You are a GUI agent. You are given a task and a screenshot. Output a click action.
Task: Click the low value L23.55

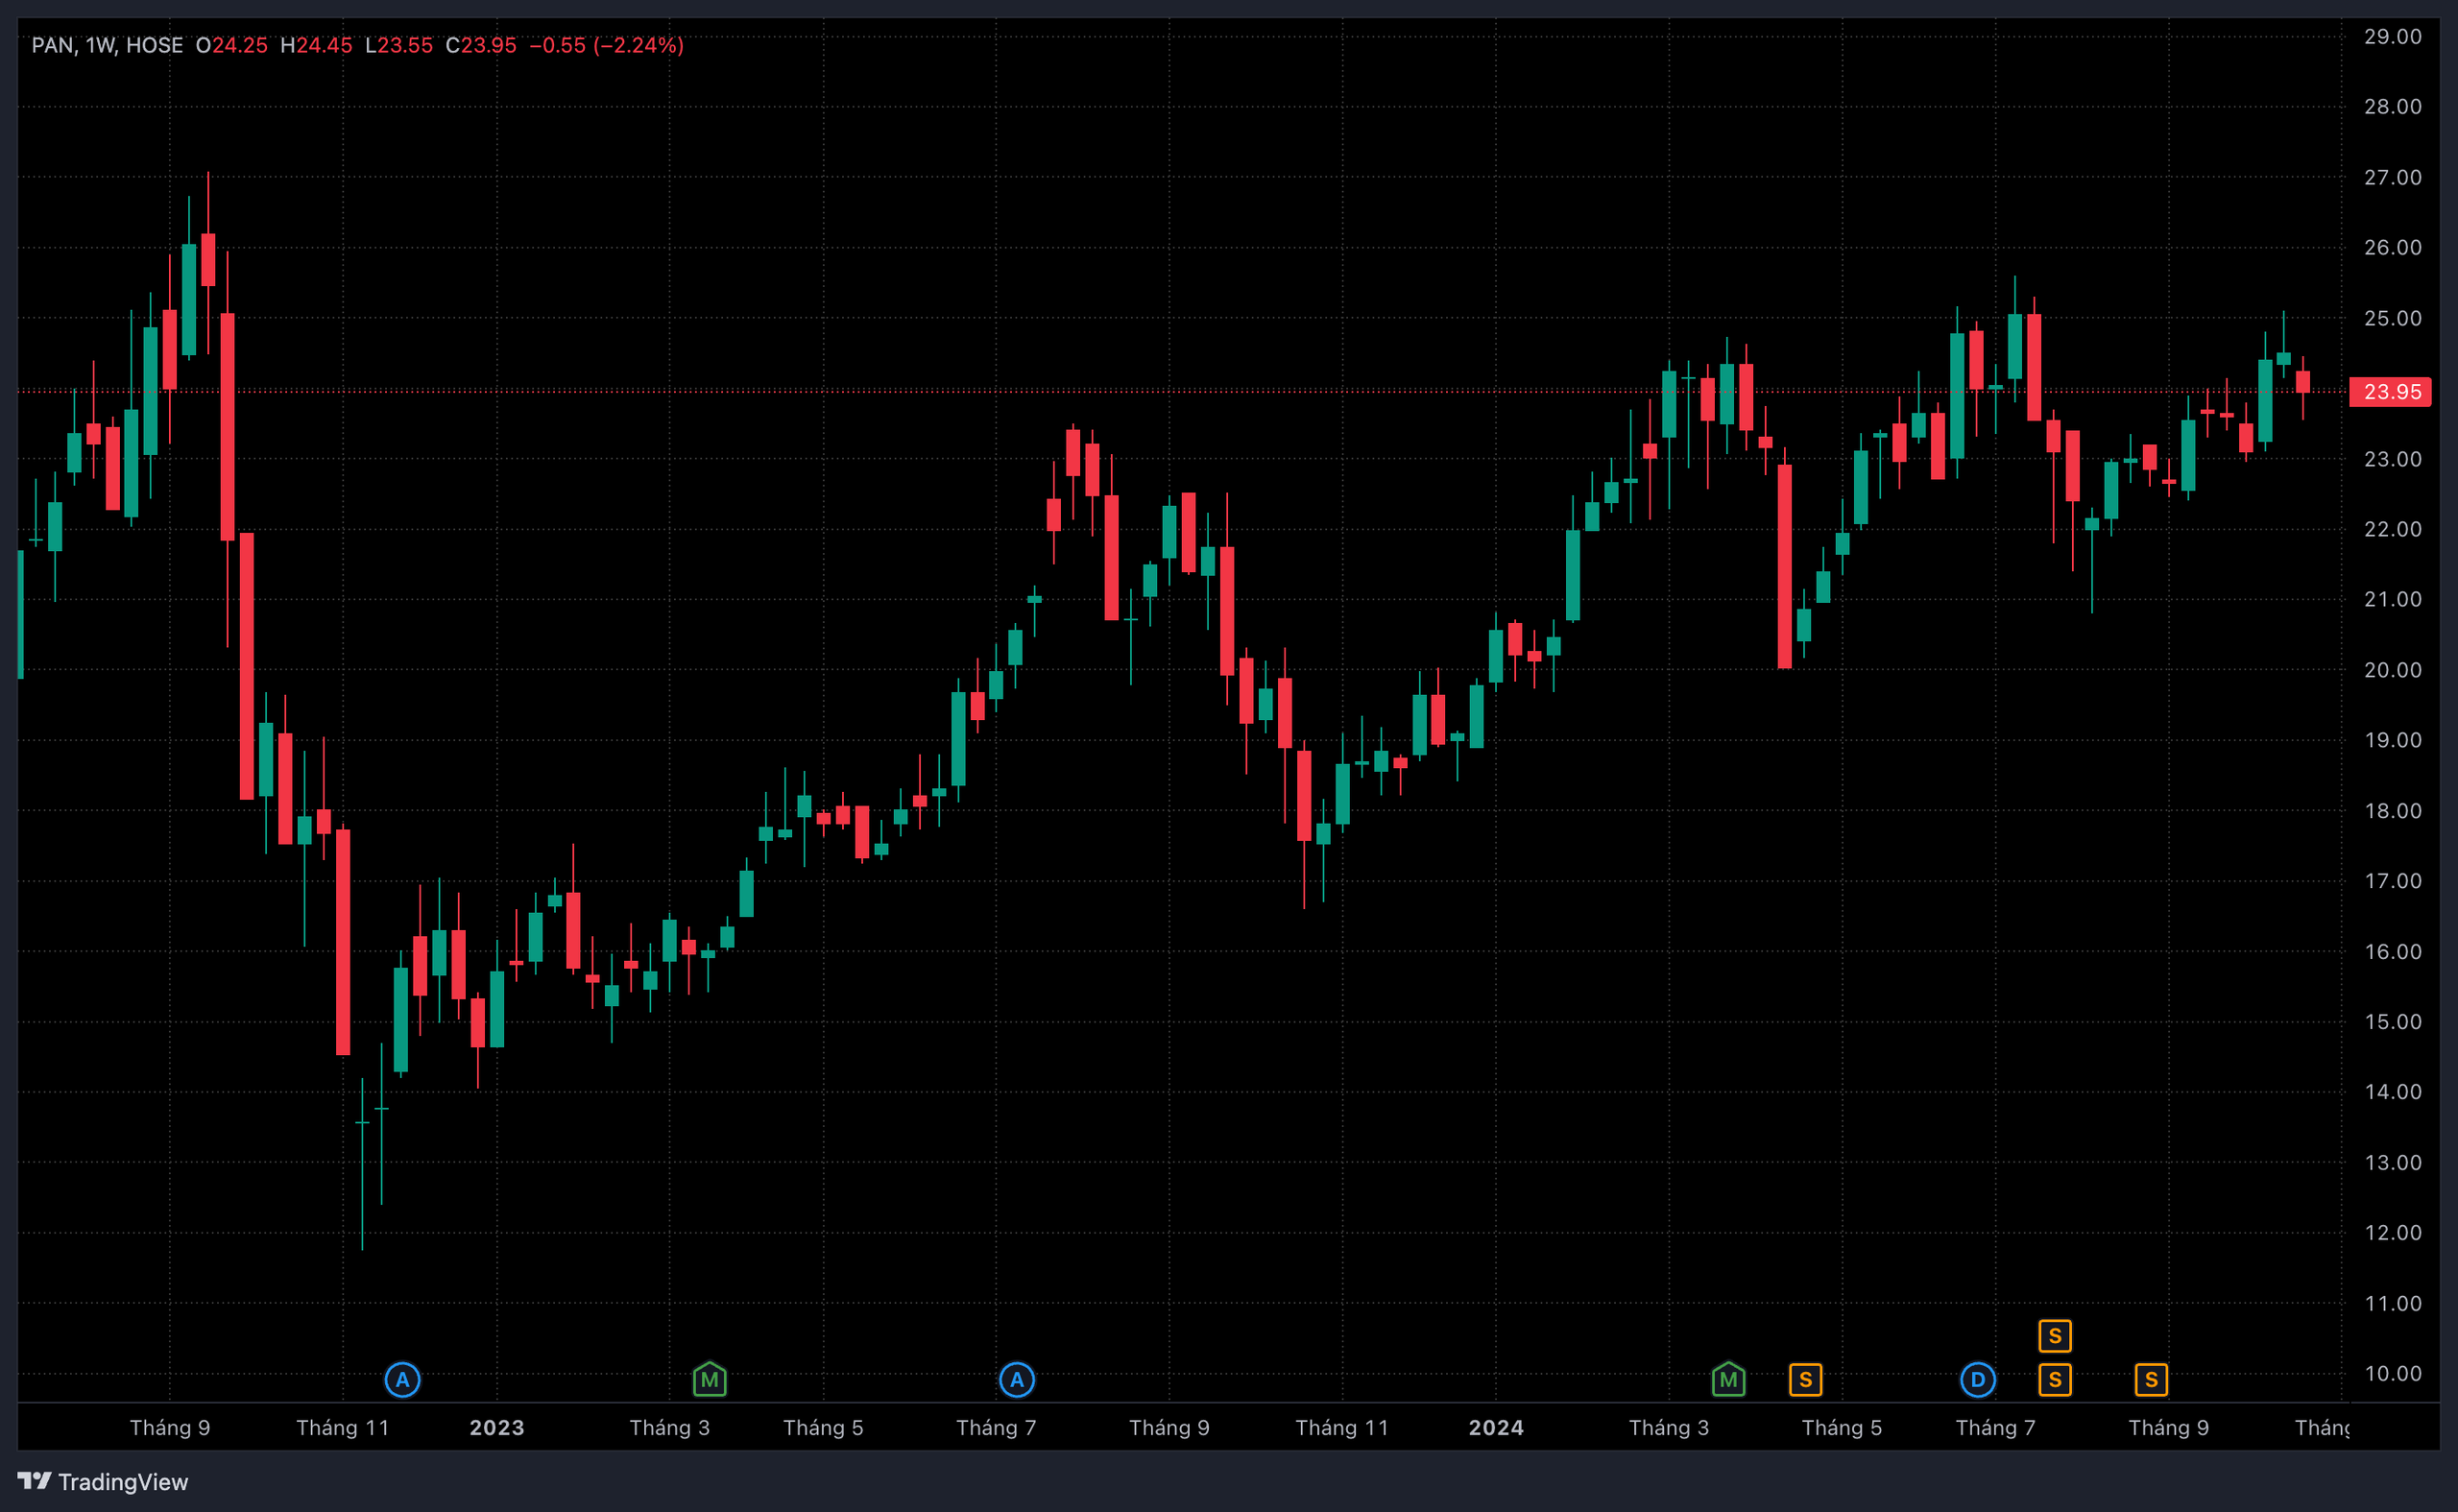pos(399,45)
